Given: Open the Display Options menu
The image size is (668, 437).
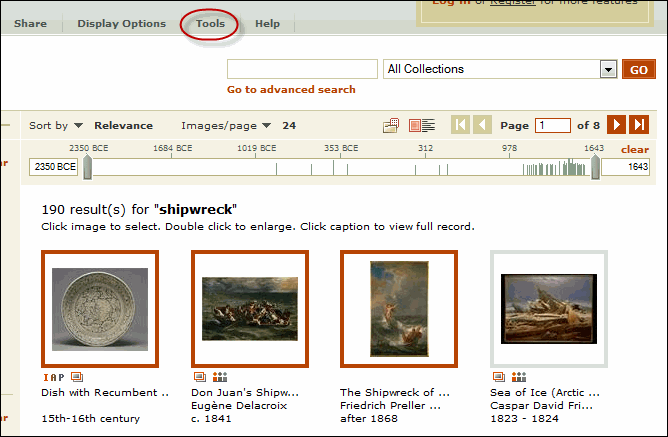Looking at the screenshot, I should point(121,23).
